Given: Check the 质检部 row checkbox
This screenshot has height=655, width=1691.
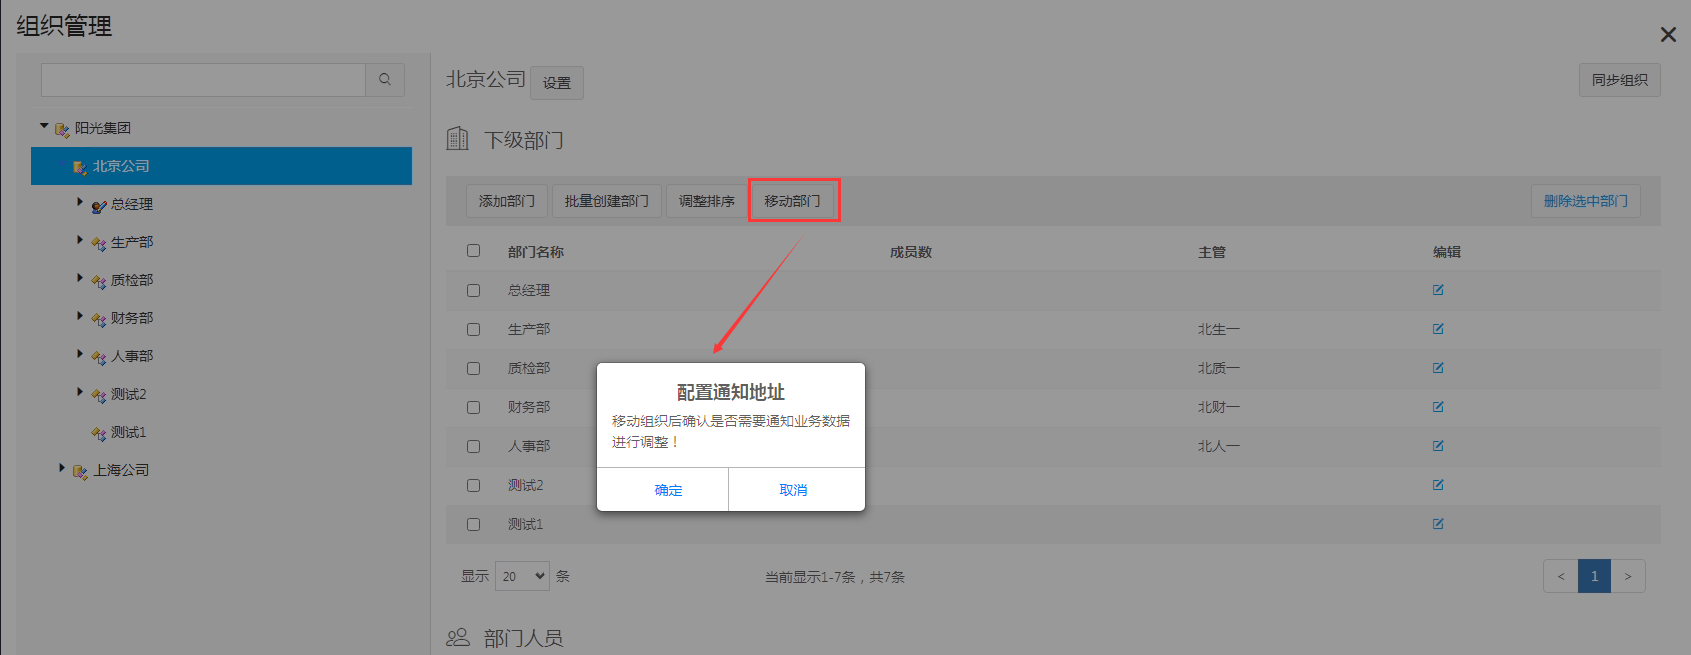Looking at the screenshot, I should coord(473,368).
